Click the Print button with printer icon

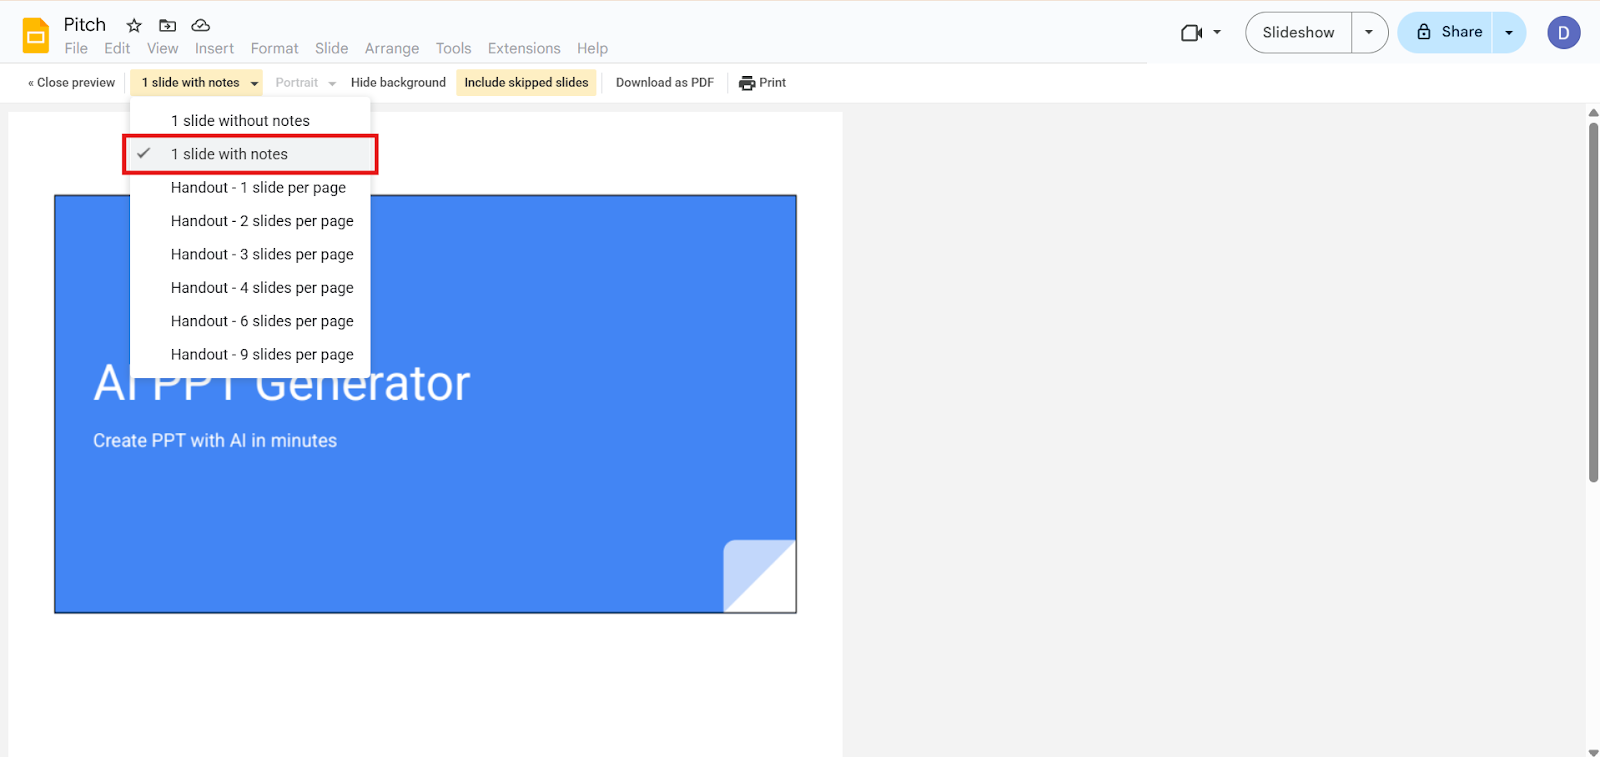[763, 83]
